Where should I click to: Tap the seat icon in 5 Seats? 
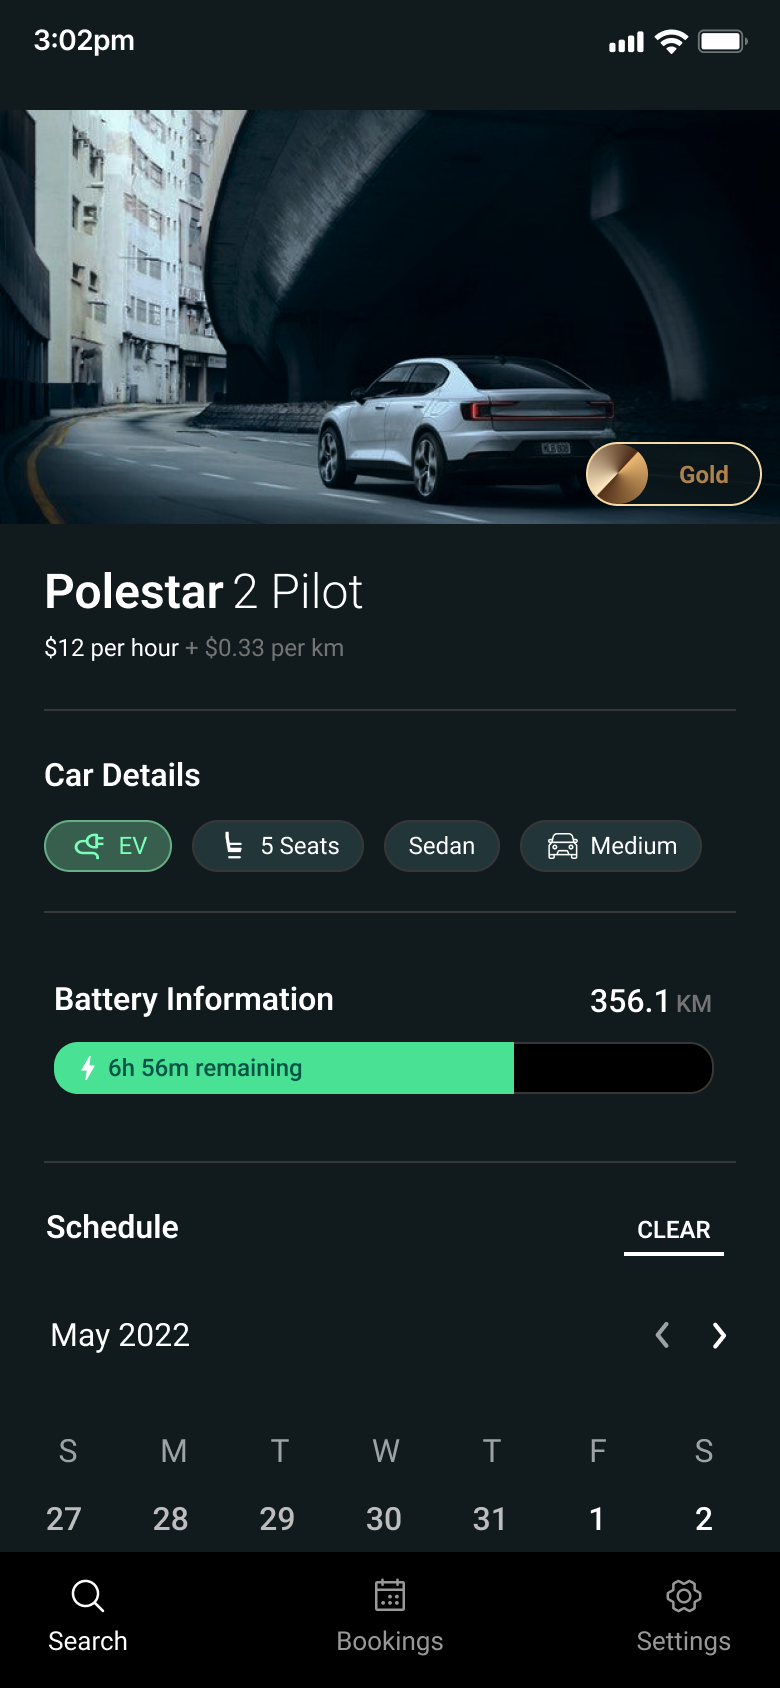pos(233,846)
